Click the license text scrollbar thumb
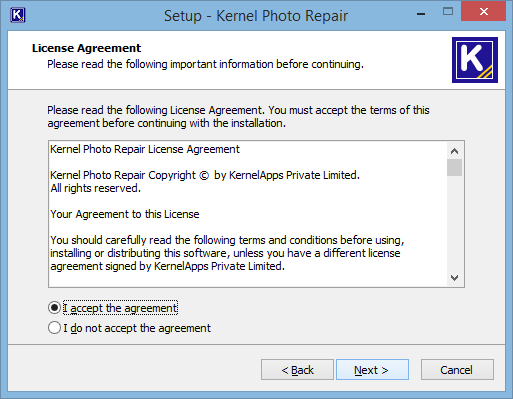The width and height of the screenshot is (513, 399). 454,167
